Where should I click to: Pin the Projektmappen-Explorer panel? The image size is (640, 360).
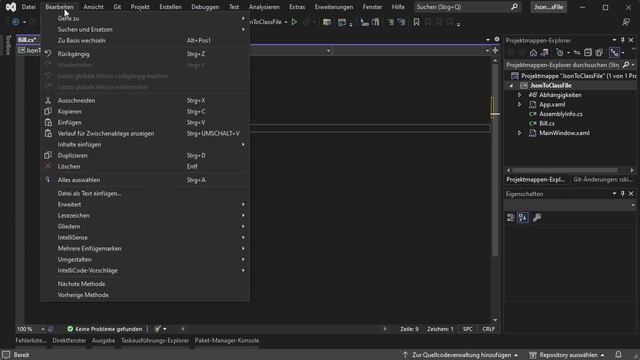623,40
